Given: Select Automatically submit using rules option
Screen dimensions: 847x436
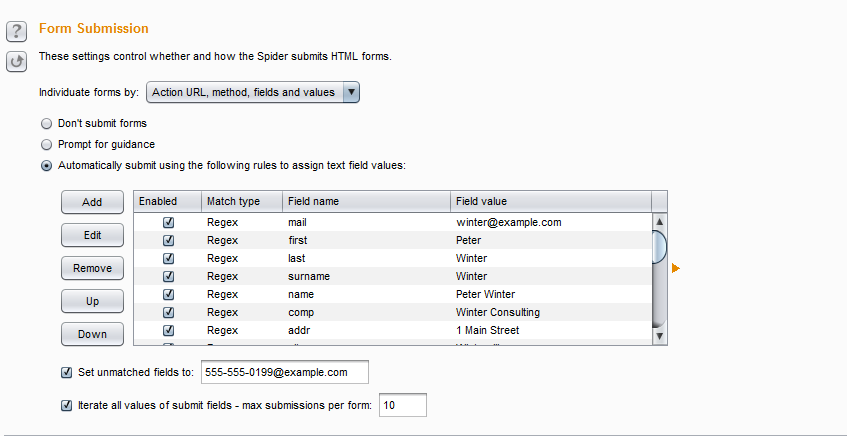Looking at the screenshot, I should 46,166.
